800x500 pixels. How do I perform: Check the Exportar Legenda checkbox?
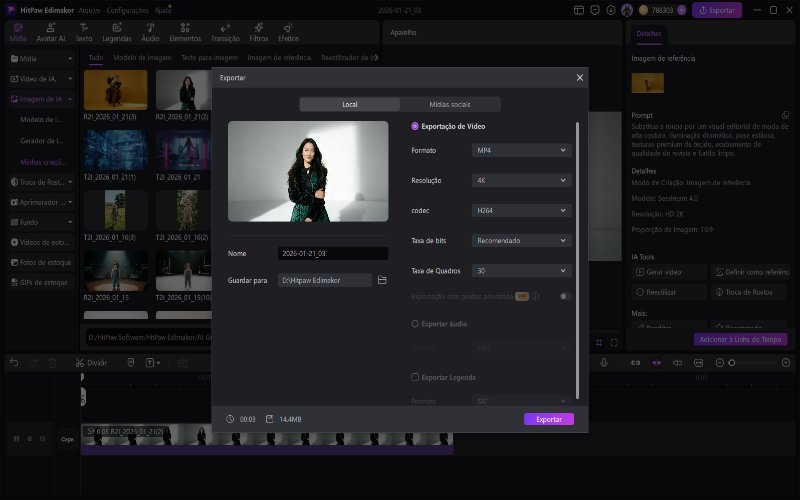tap(415, 377)
